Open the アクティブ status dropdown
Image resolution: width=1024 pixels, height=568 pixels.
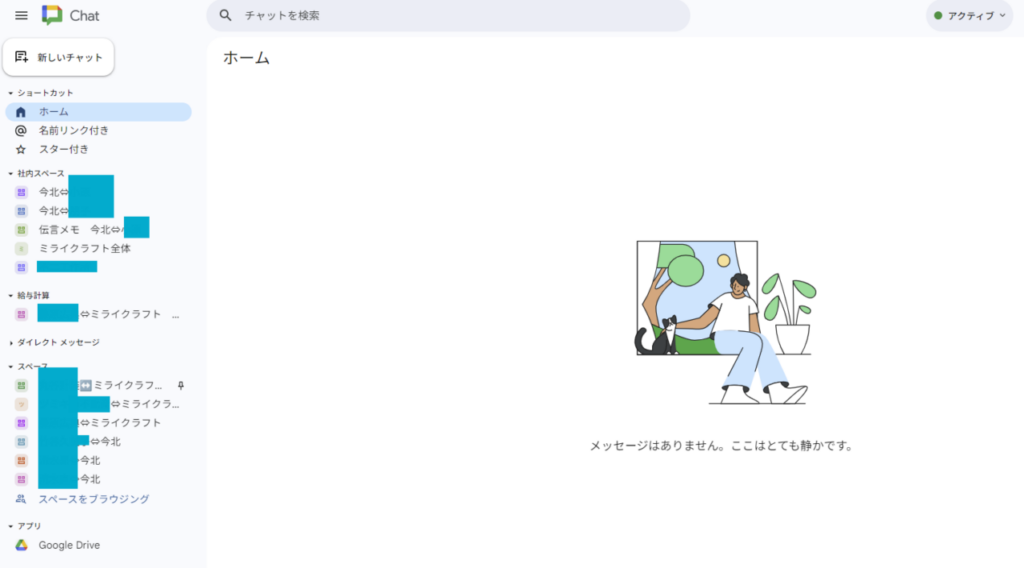(969, 16)
